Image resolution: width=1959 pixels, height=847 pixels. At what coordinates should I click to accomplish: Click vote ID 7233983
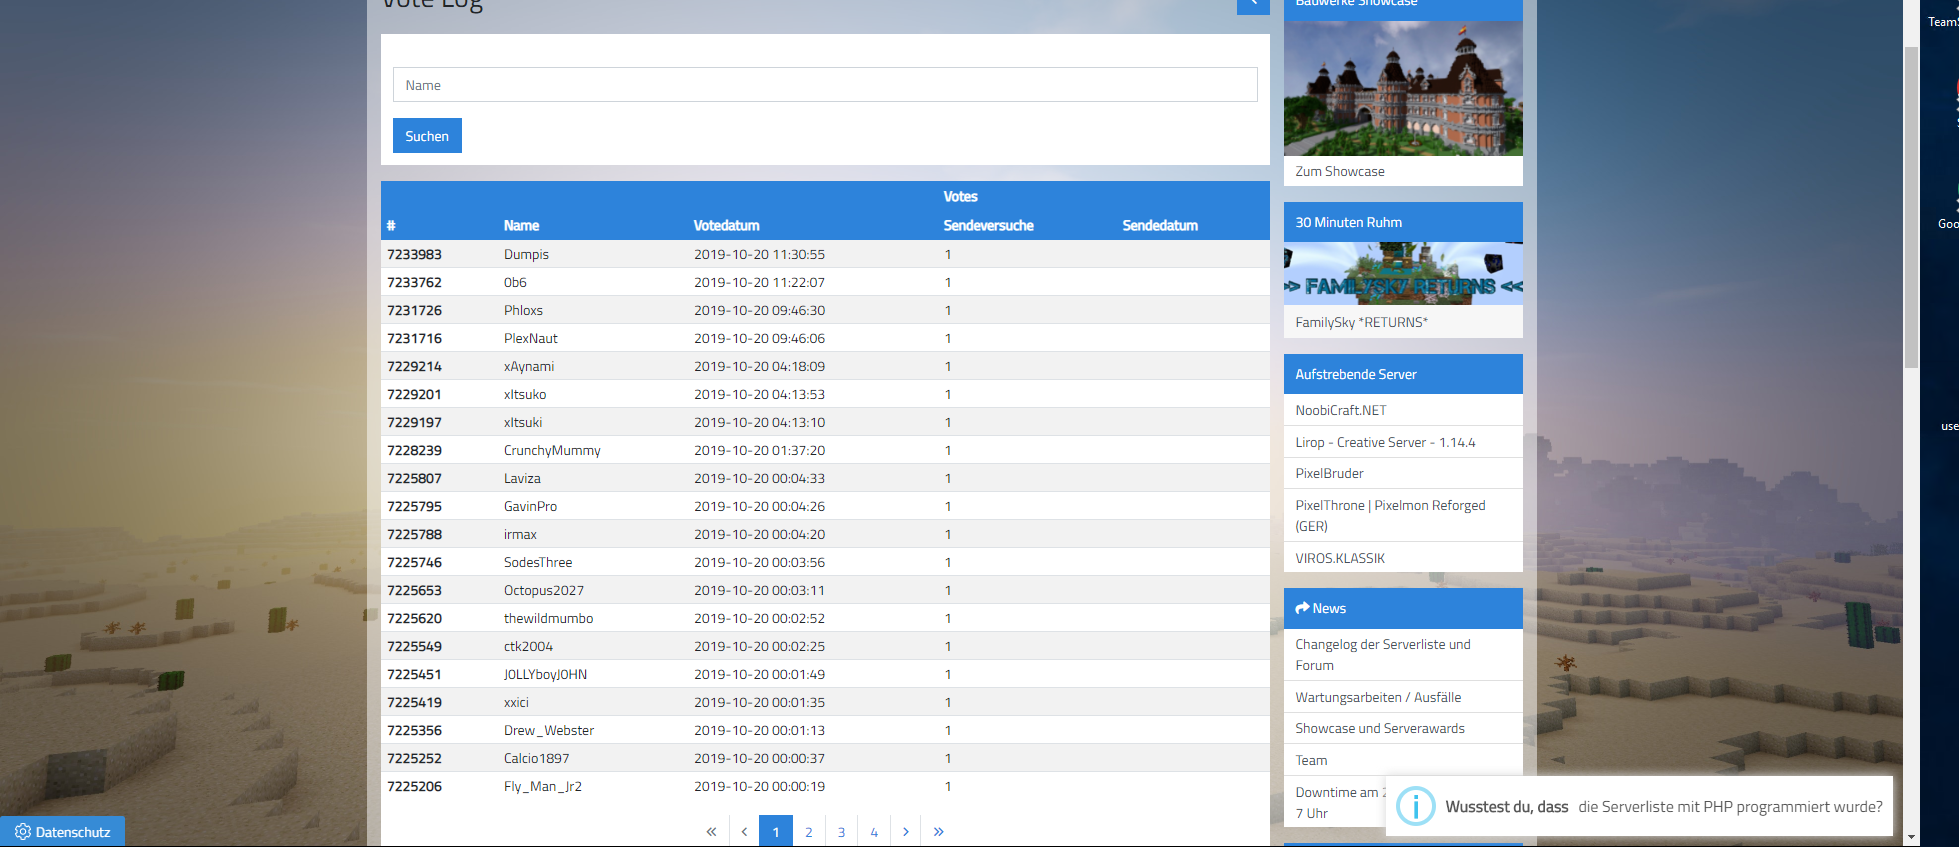[x=414, y=254]
